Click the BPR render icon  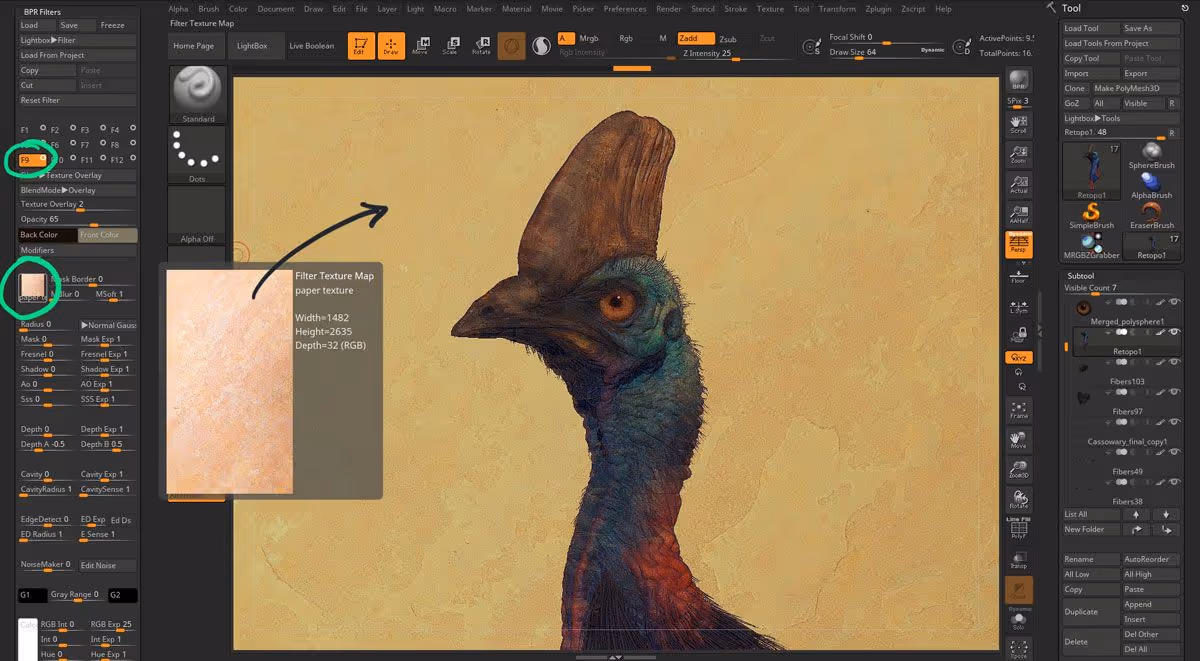pos(1018,81)
